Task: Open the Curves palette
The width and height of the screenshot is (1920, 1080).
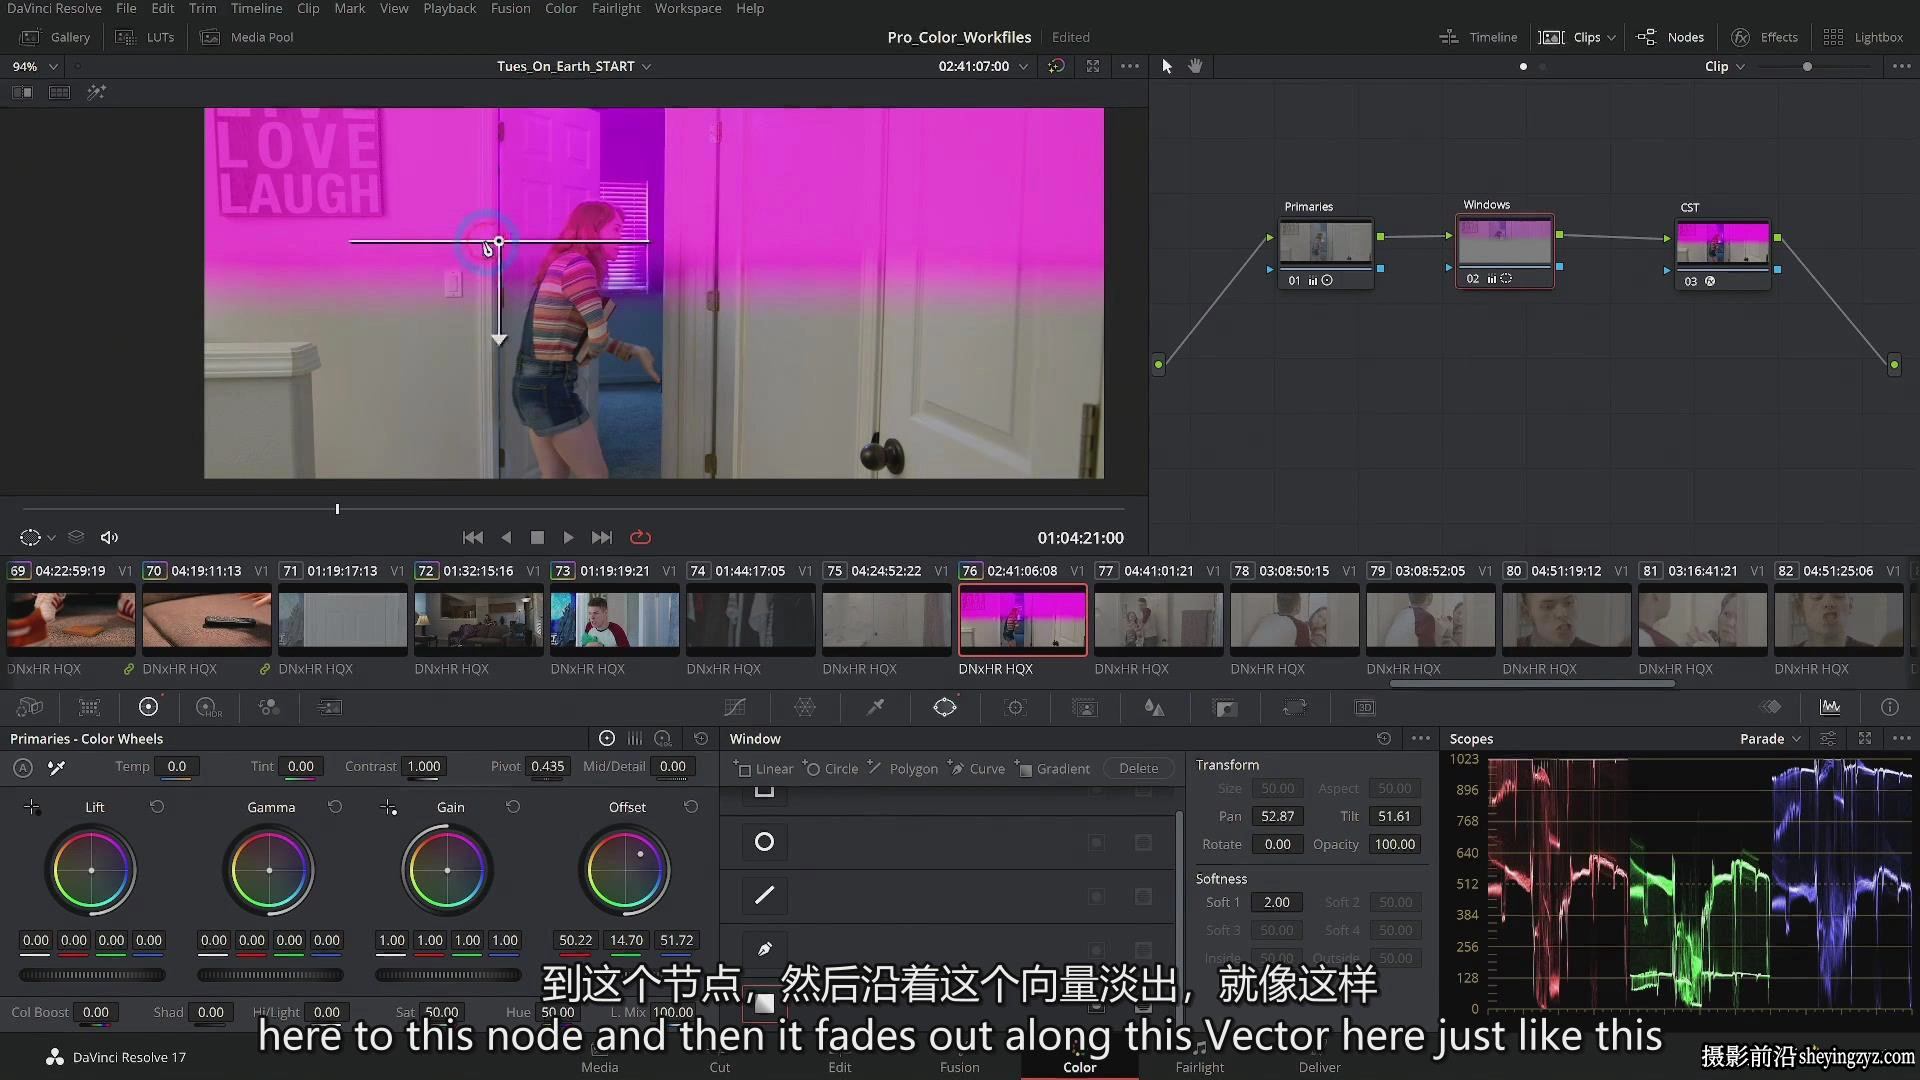Action: coord(735,707)
